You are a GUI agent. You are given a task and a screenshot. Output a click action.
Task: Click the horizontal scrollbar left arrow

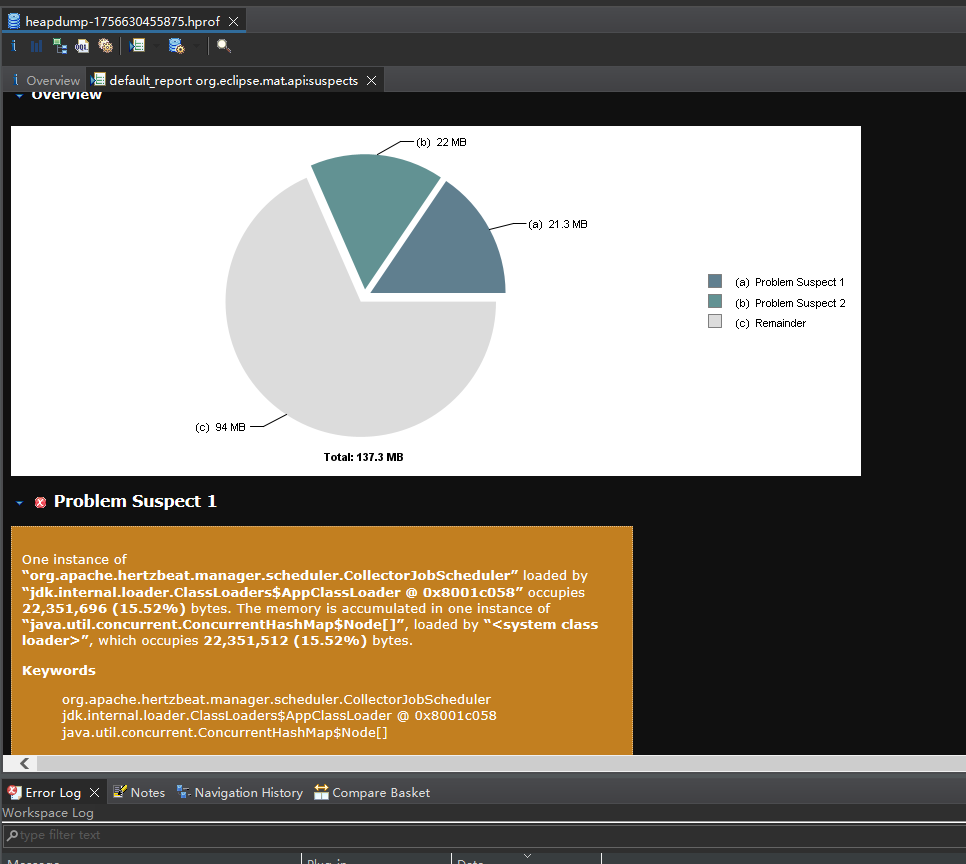pyautogui.click(x=24, y=764)
